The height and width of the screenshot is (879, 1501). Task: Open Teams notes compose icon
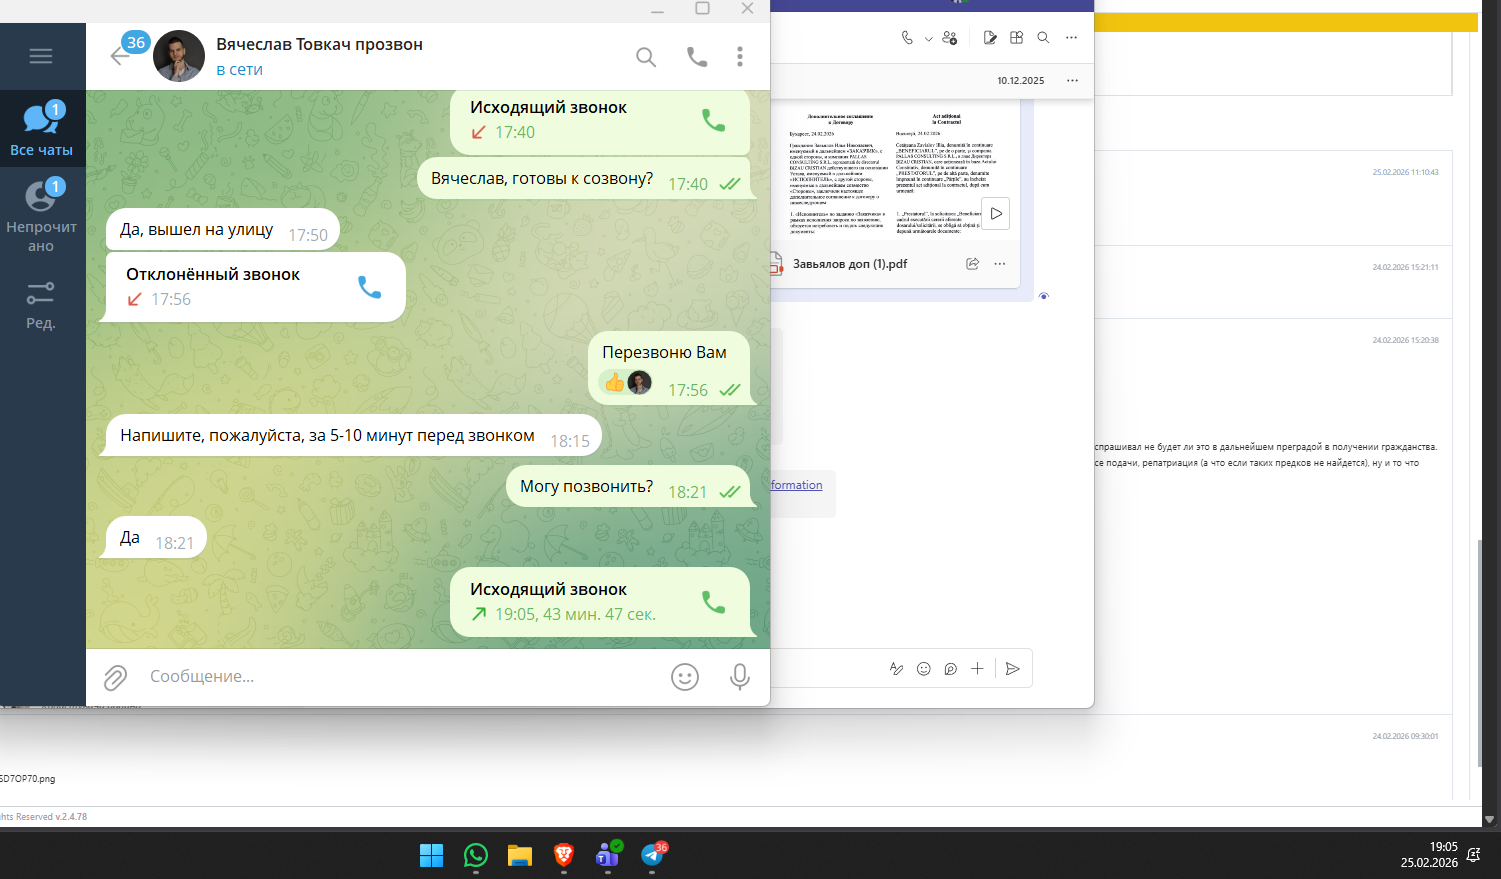(990, 38)
